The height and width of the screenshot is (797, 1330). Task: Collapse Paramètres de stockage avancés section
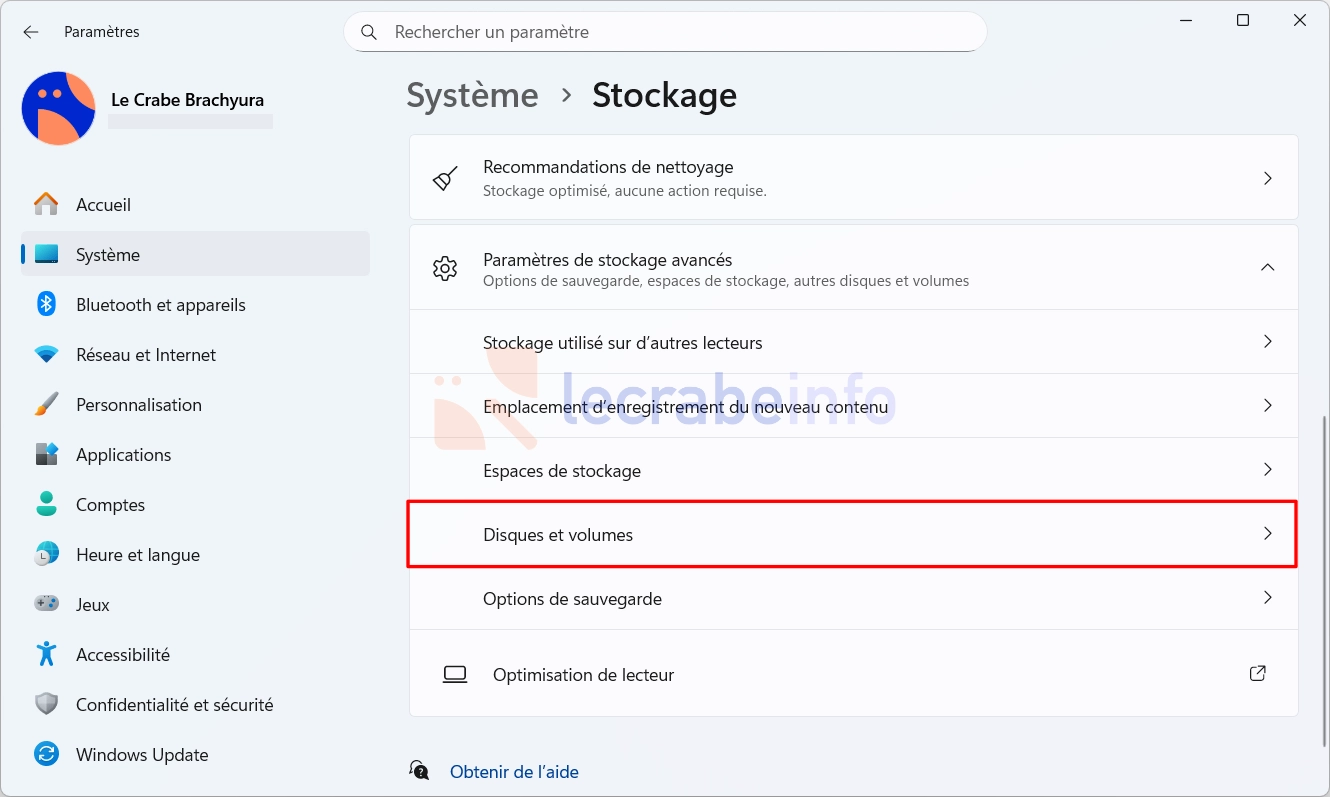click(x=1267, y=267)
